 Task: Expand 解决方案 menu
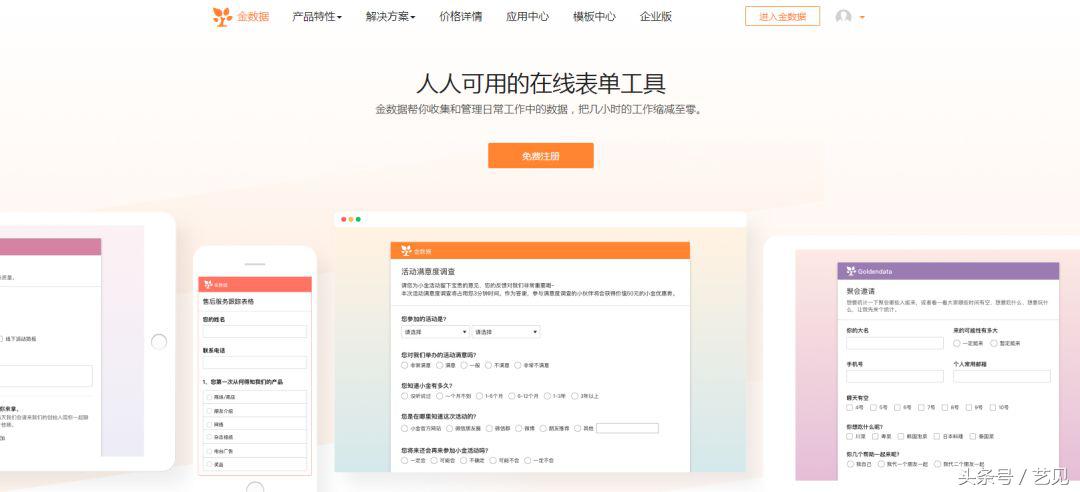click(x=391, y=17)
